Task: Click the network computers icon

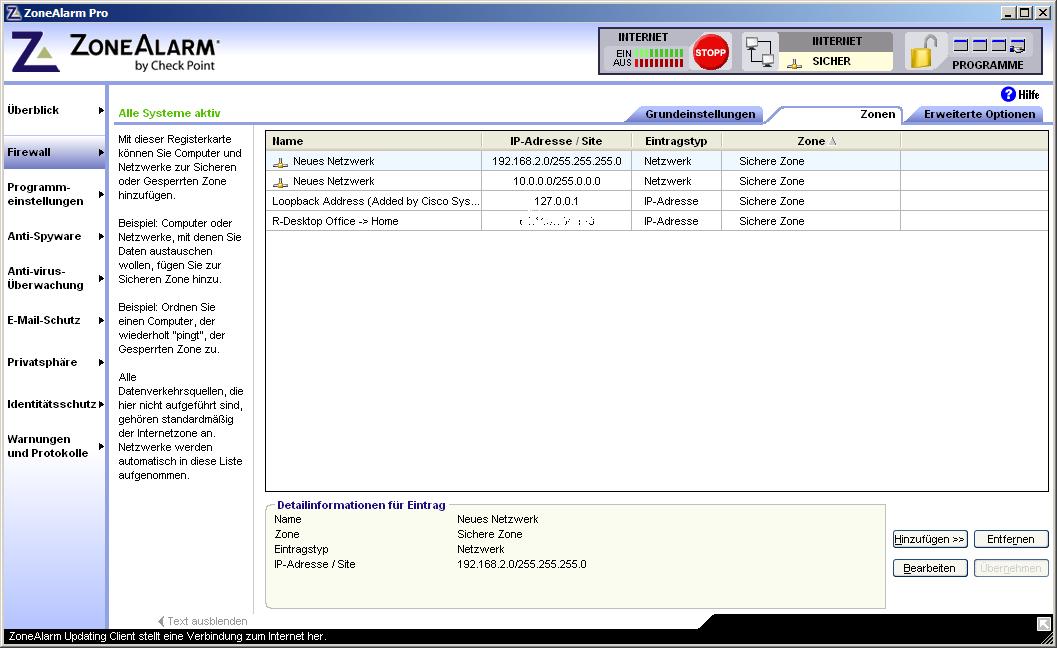Action: pyautogui.click(x=760, y=52)
